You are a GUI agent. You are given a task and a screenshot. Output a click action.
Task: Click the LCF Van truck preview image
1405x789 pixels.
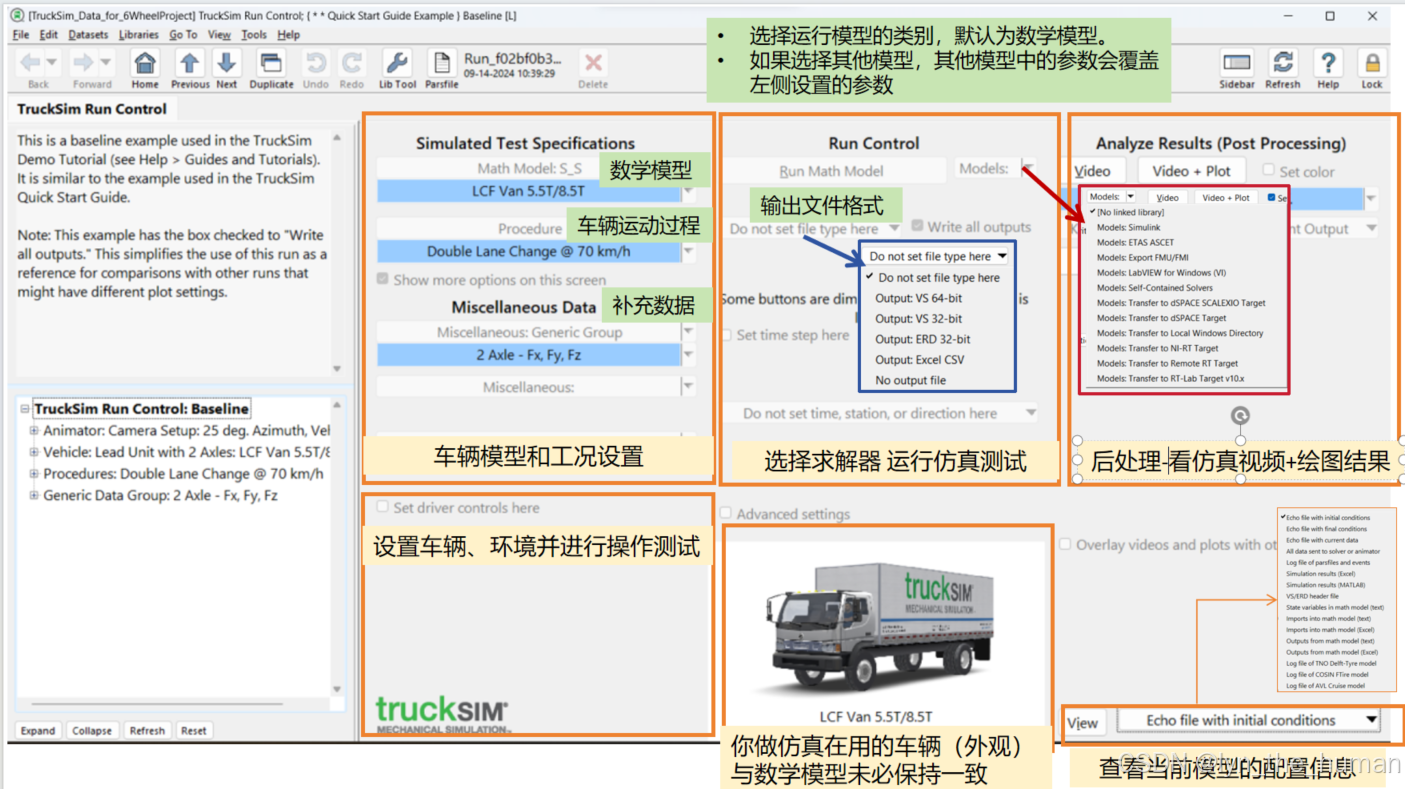click(882, 624)
